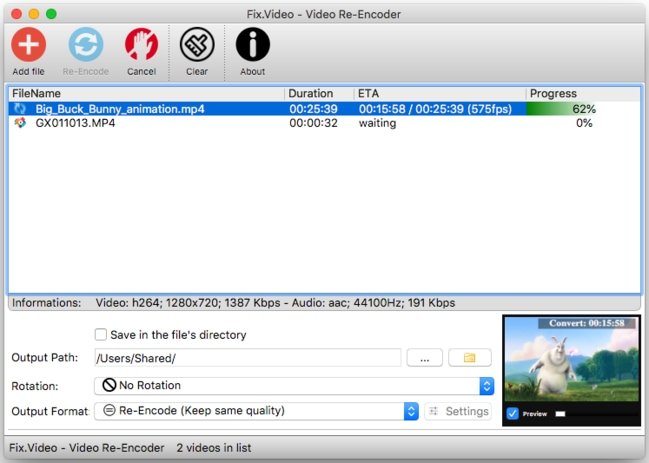This screenshot has height=463, width=649.
Task: Click the 00:00:32 duration cell
Action: [313, 123]
